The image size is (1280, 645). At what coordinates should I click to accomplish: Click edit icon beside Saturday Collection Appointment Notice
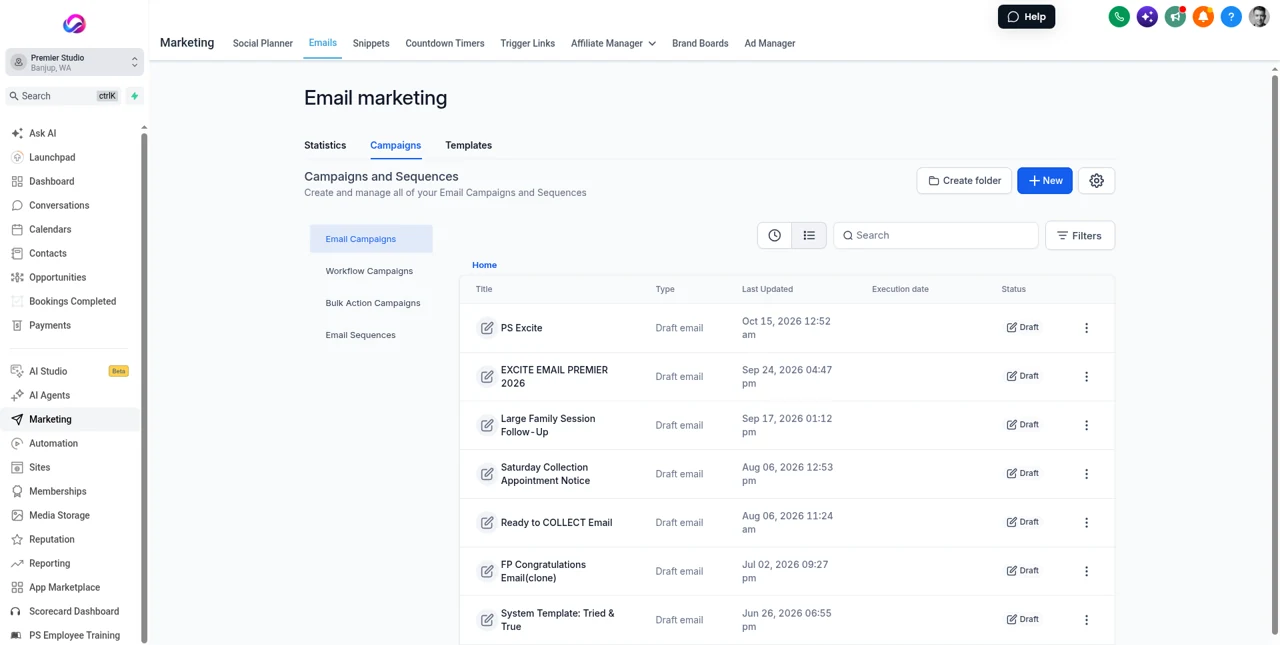487,474
